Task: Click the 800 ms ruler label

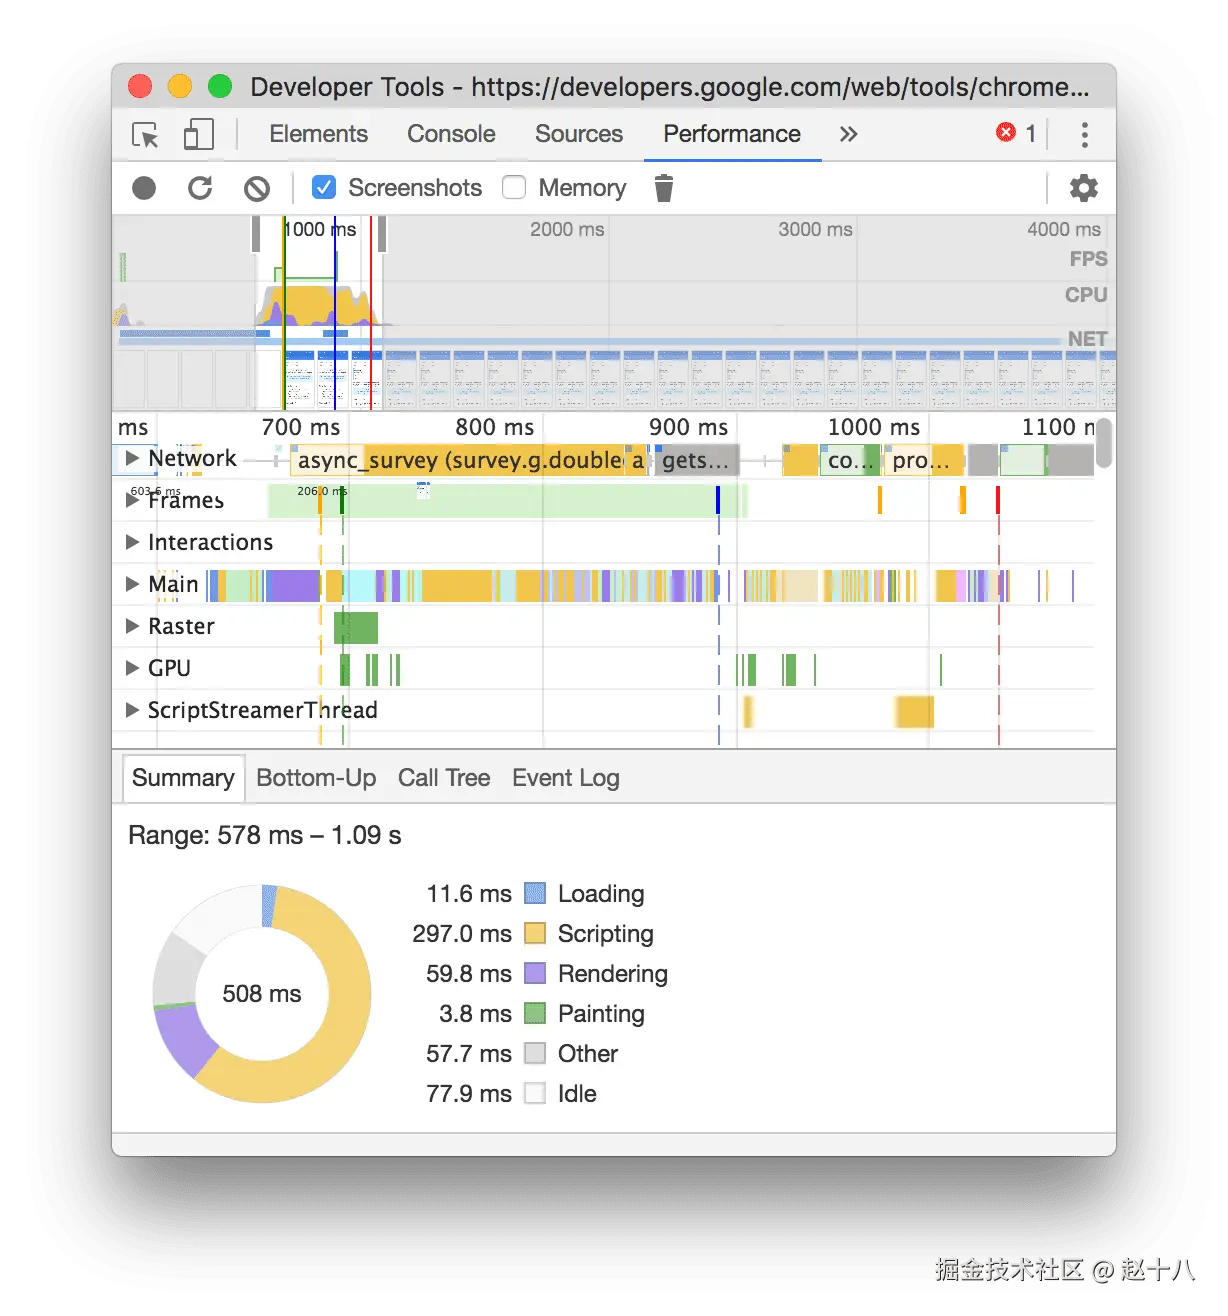Action: (494, 427)
